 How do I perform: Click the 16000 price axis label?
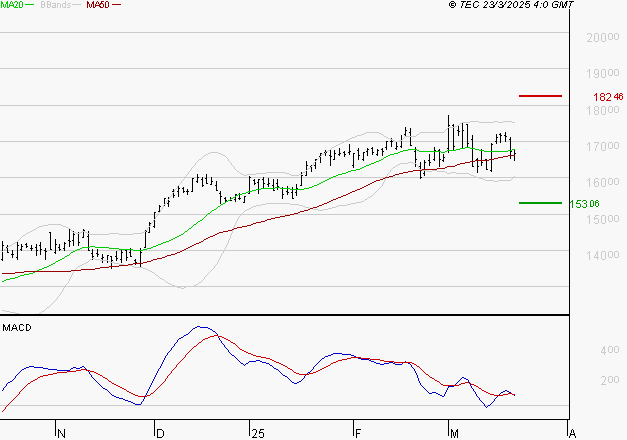click(x=603, y=182)
